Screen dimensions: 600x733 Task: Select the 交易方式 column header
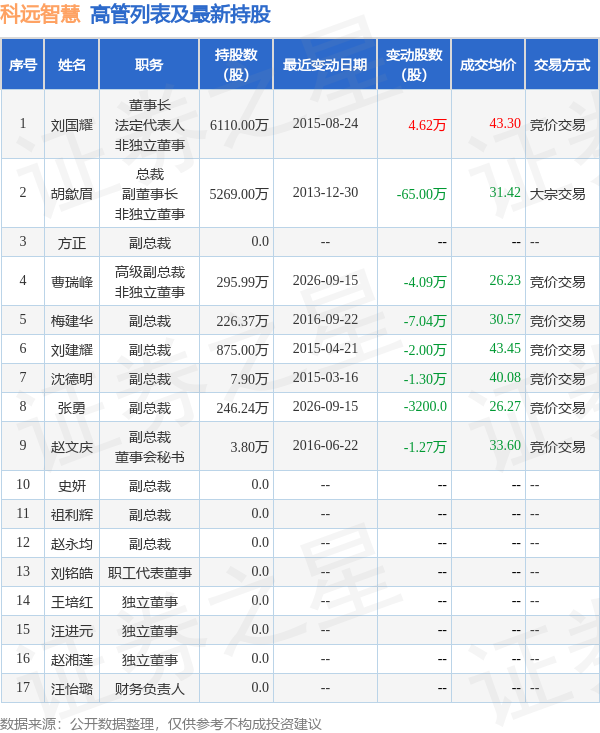pos(562,65)
